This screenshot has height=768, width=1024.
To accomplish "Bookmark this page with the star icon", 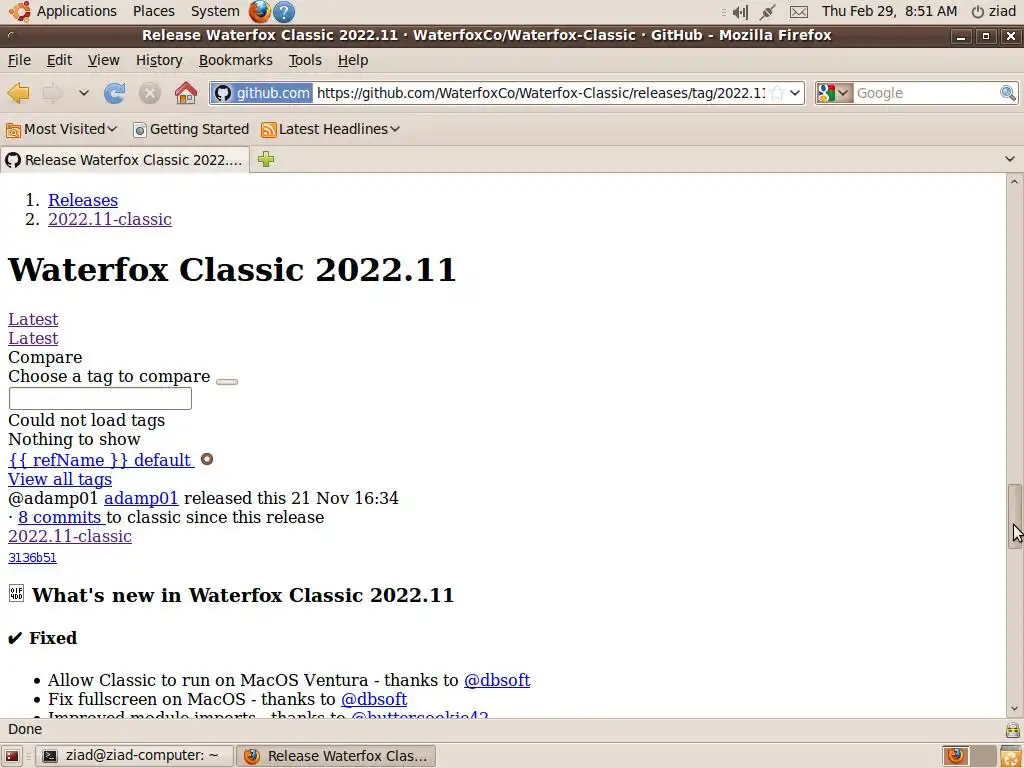I will (x=776, y=93).
